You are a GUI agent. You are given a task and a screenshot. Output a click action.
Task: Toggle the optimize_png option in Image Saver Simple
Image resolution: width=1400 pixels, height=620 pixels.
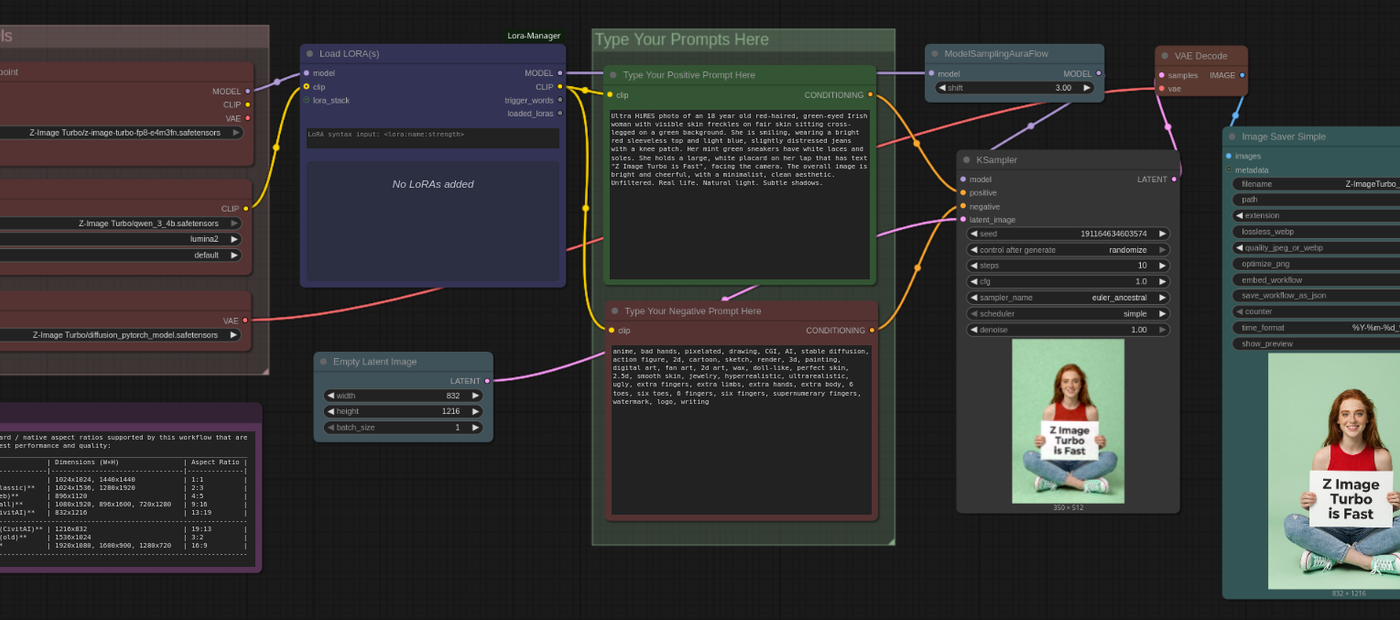pos(1316,264)
